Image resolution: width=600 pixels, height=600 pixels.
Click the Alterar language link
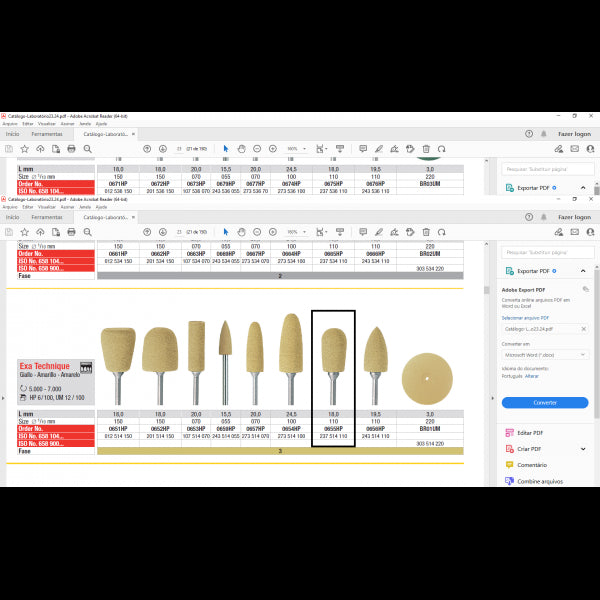[x=535, y=377]
